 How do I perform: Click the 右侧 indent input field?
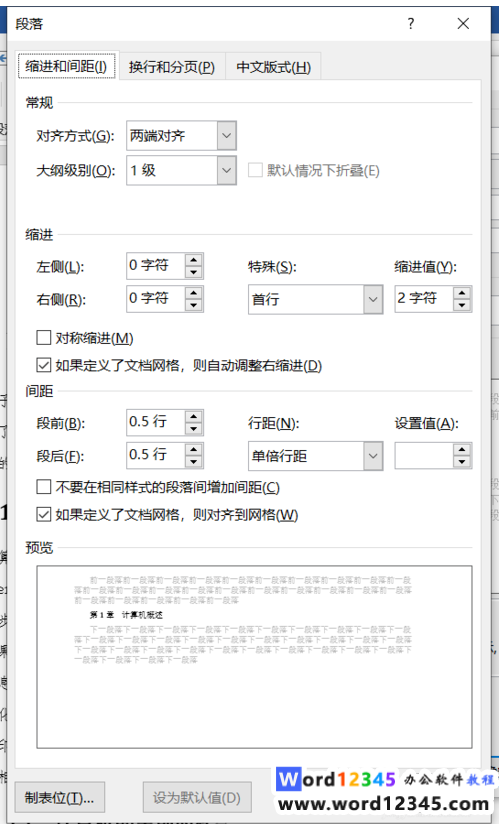point(155,298)
